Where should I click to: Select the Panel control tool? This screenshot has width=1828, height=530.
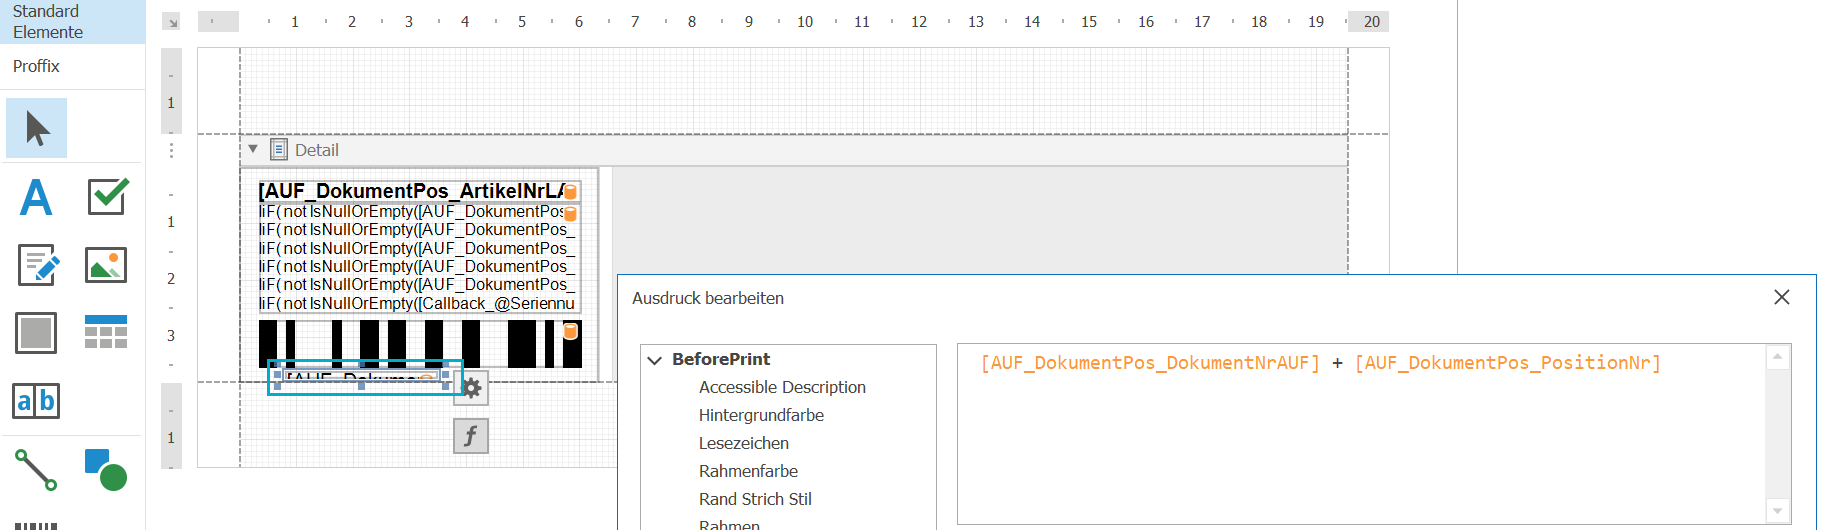tap(36, 333)
